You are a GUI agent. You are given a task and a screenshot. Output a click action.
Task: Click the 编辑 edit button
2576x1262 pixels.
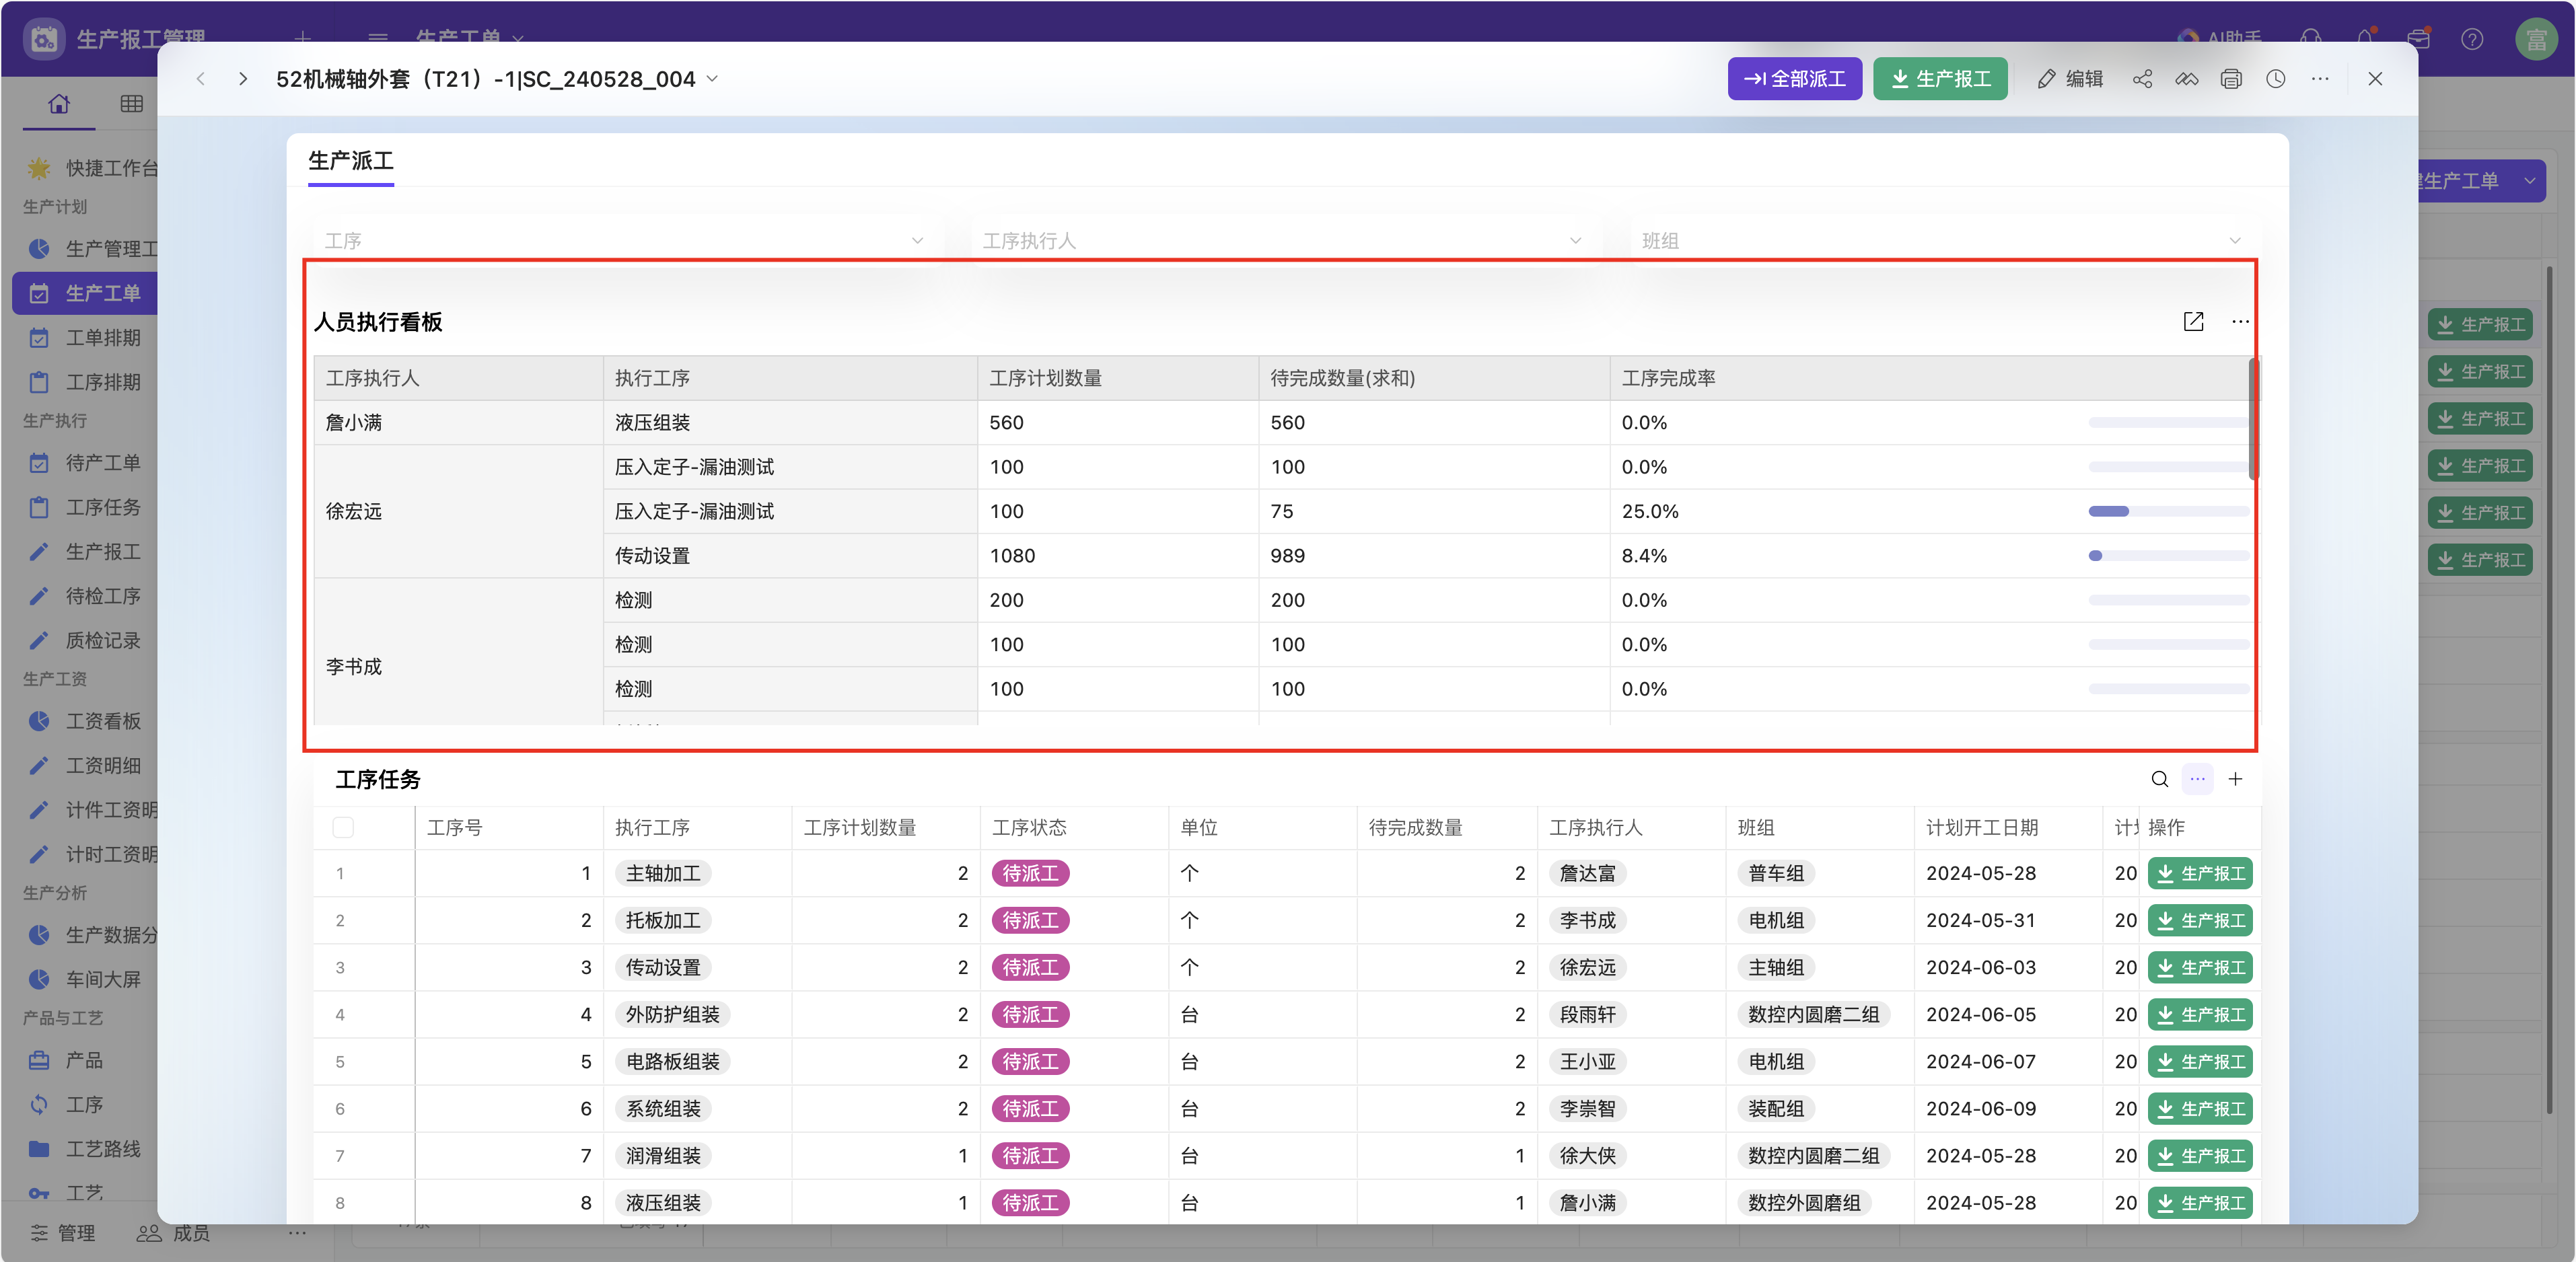point(2070,79)
